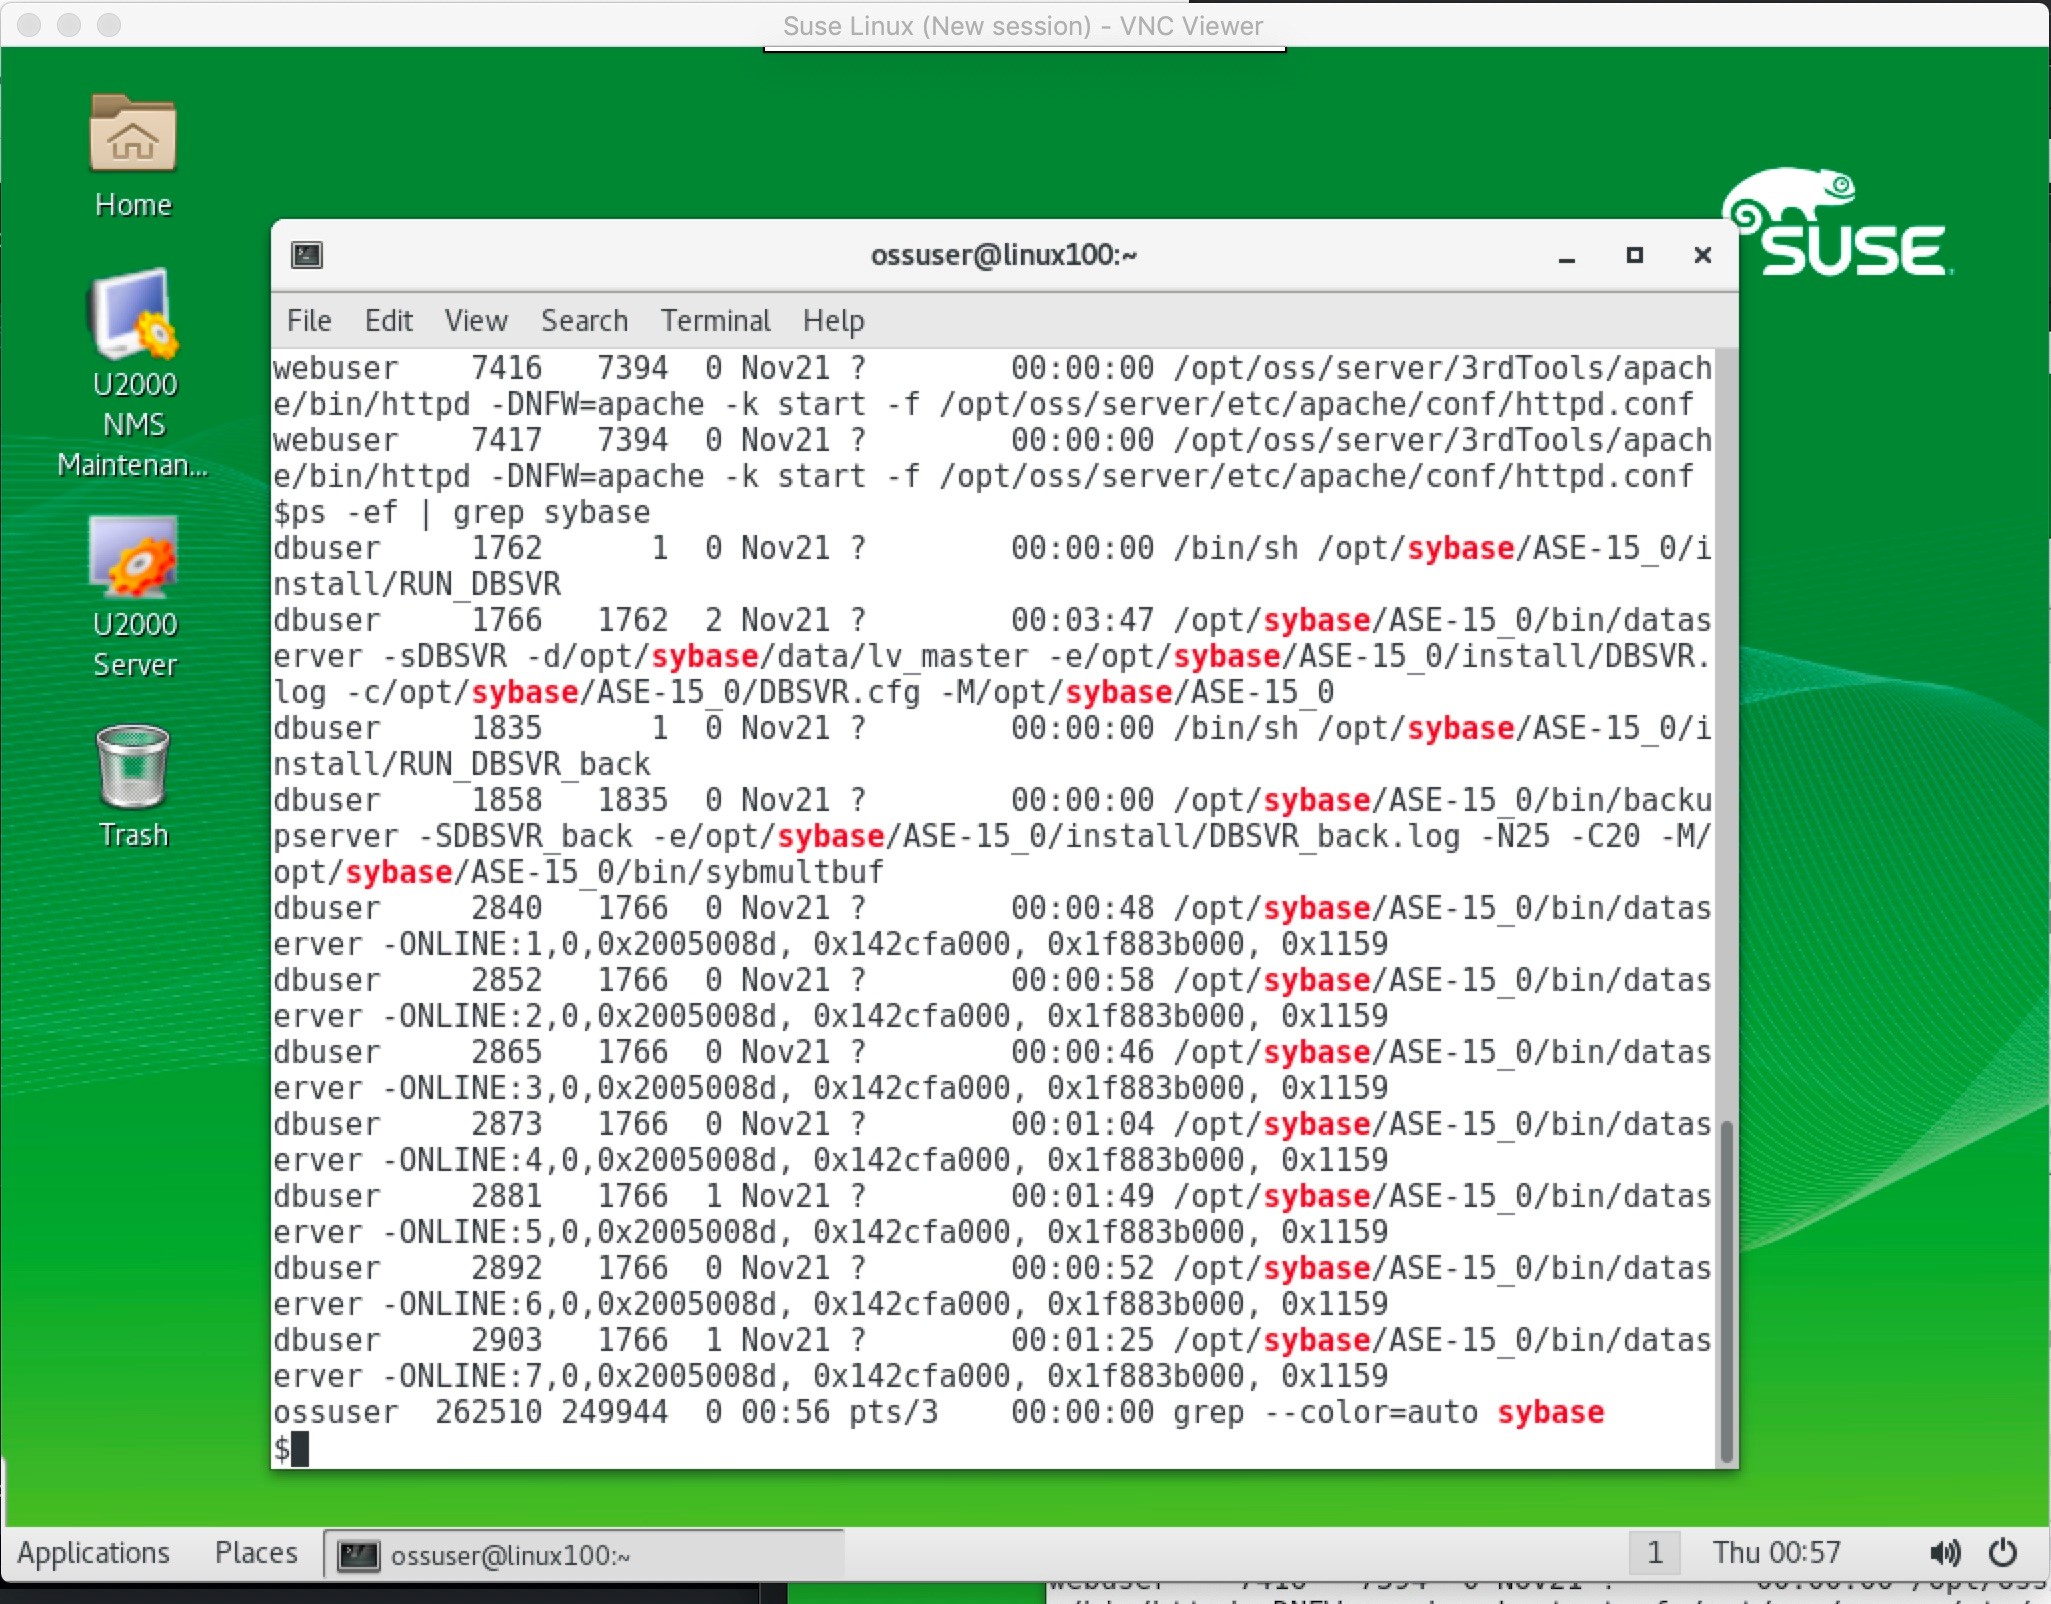The height and width of the screenshot is (1604, 2051).
Task: Open the Edit menu in terminal
Action: pyautogui.click(x=389, y=321)
